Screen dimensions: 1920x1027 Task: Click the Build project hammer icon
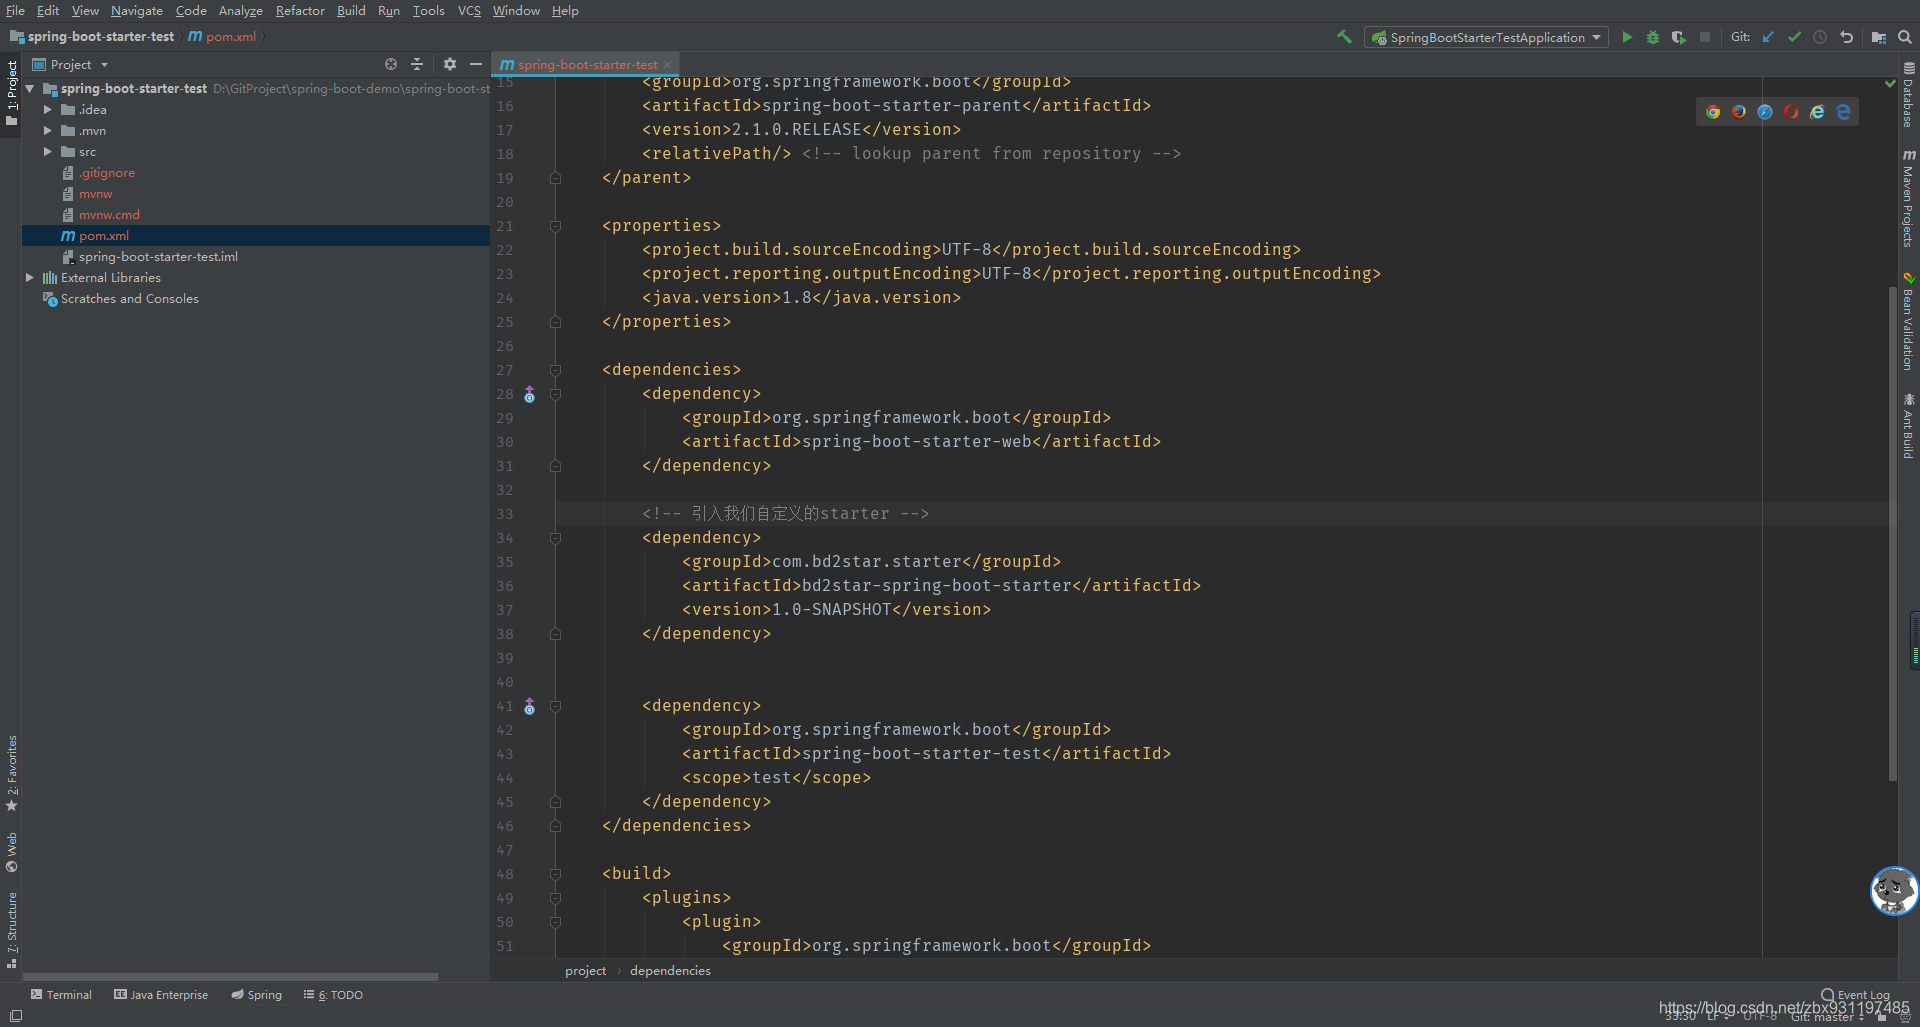(1344, 37)
